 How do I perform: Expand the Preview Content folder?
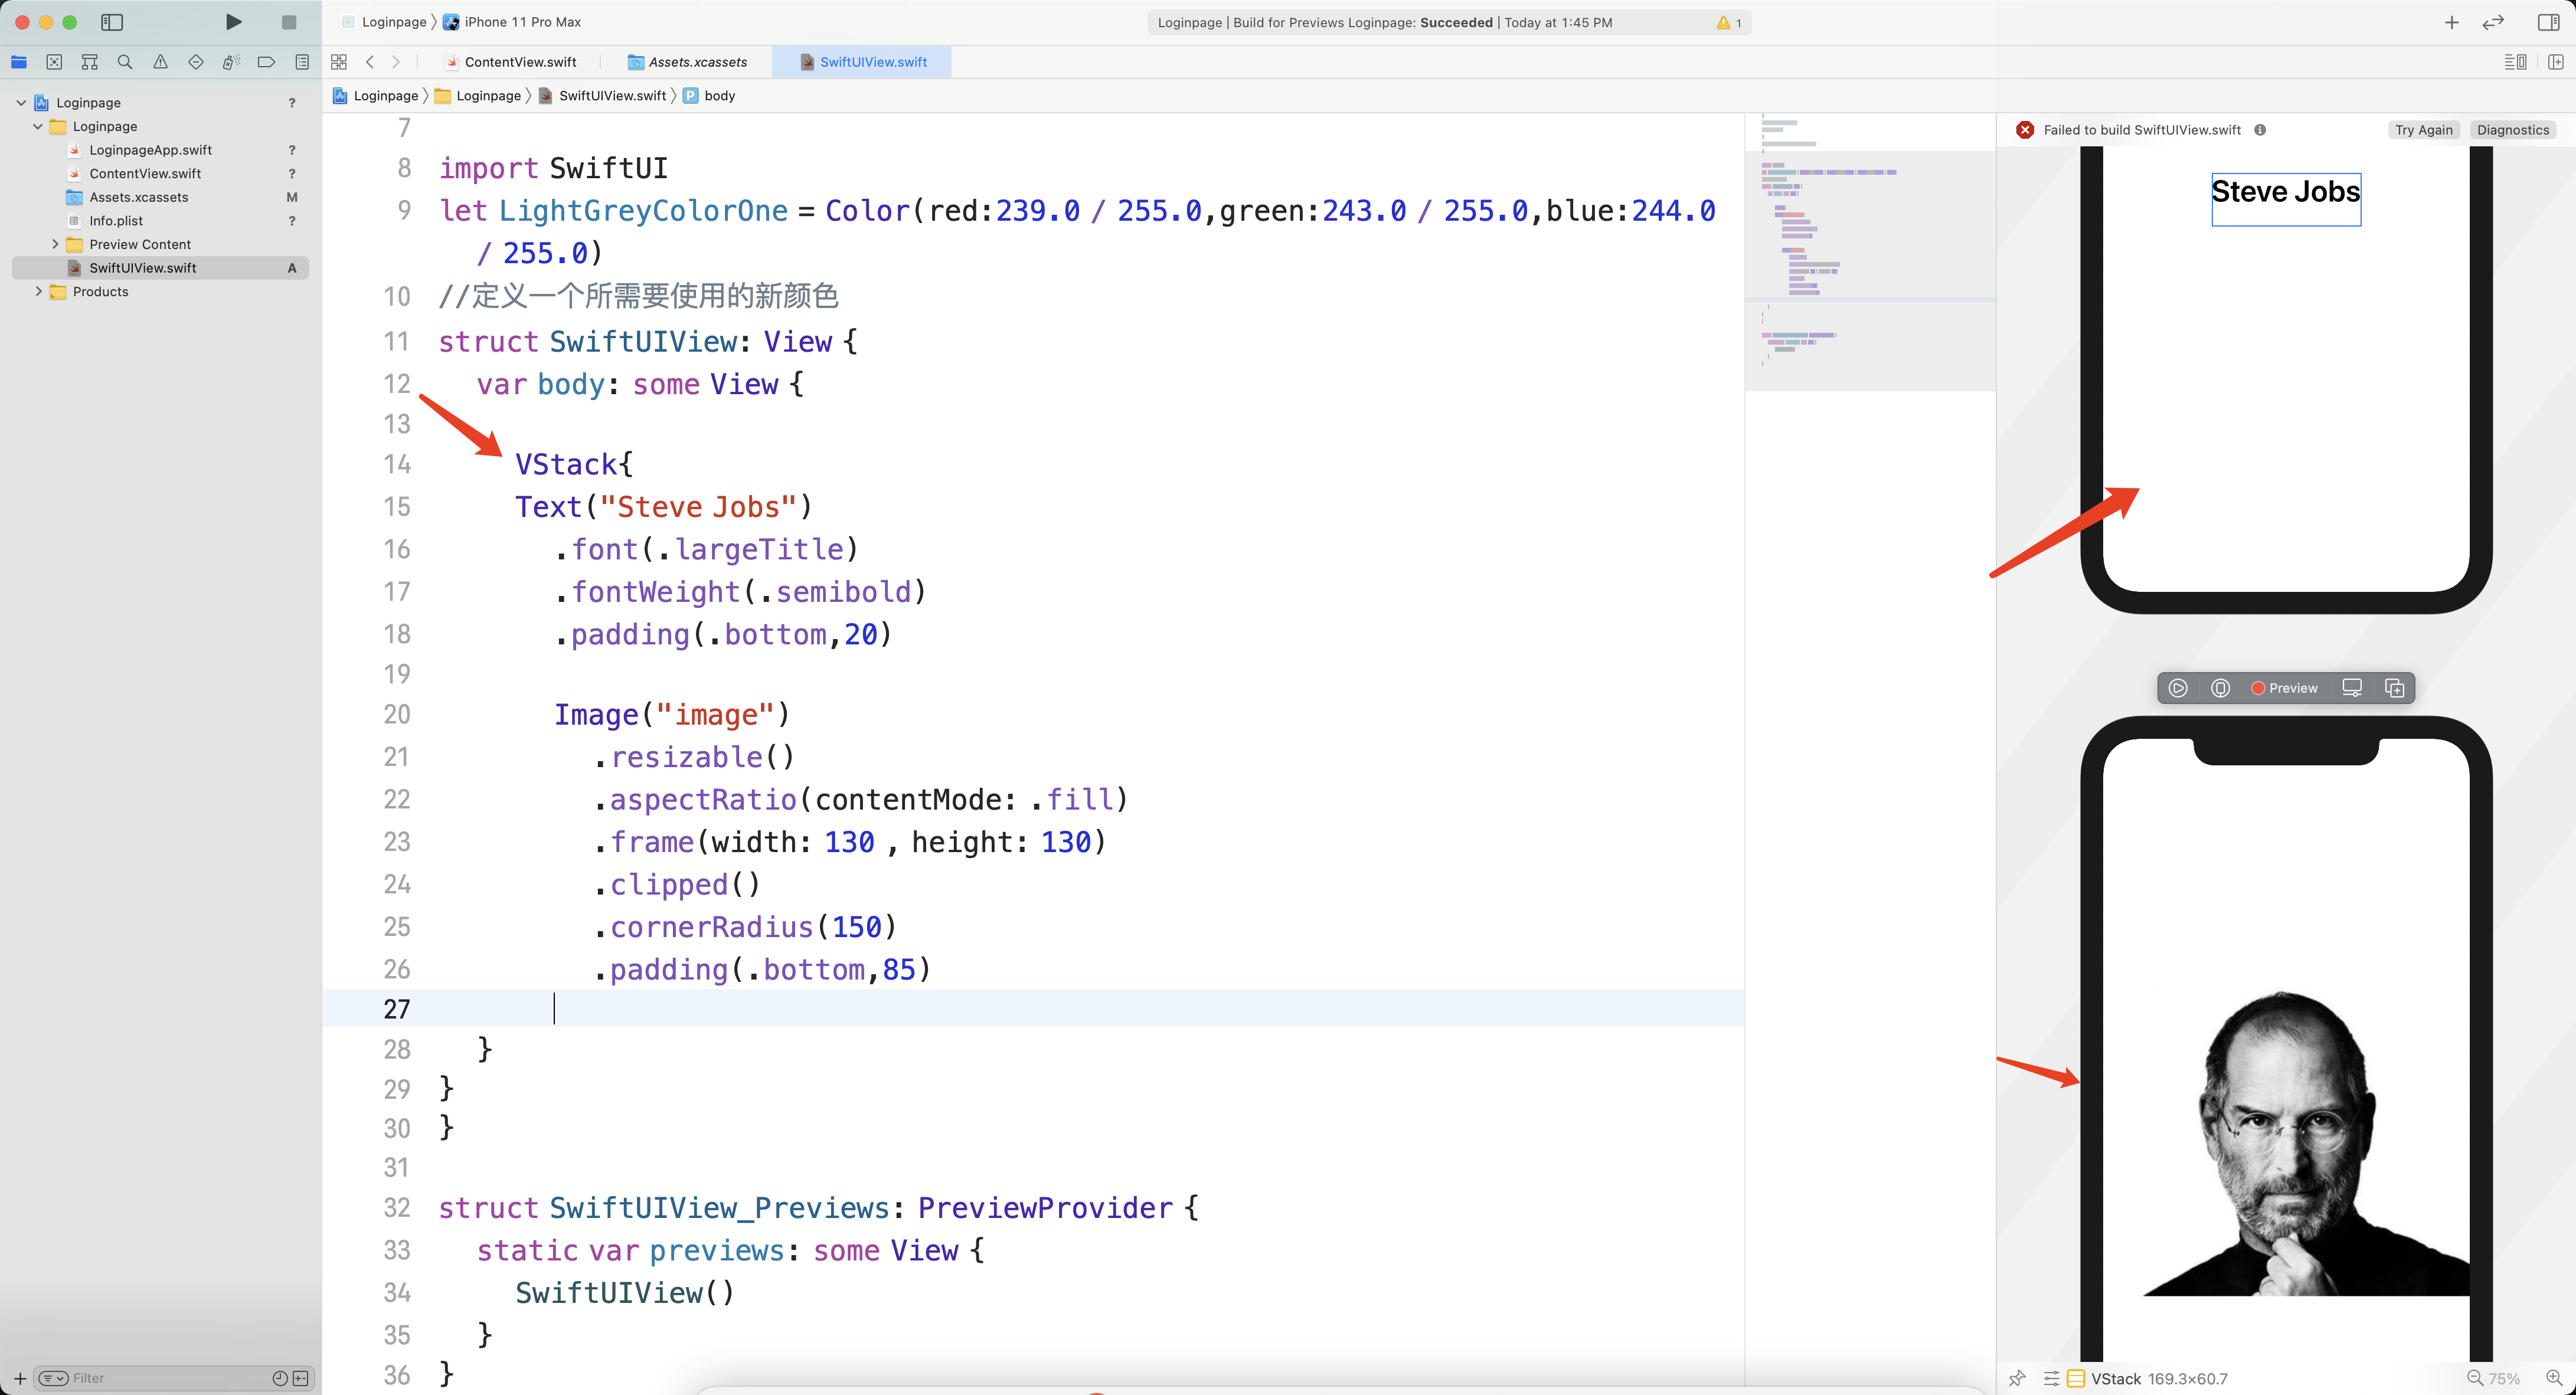tap(55, 244)
